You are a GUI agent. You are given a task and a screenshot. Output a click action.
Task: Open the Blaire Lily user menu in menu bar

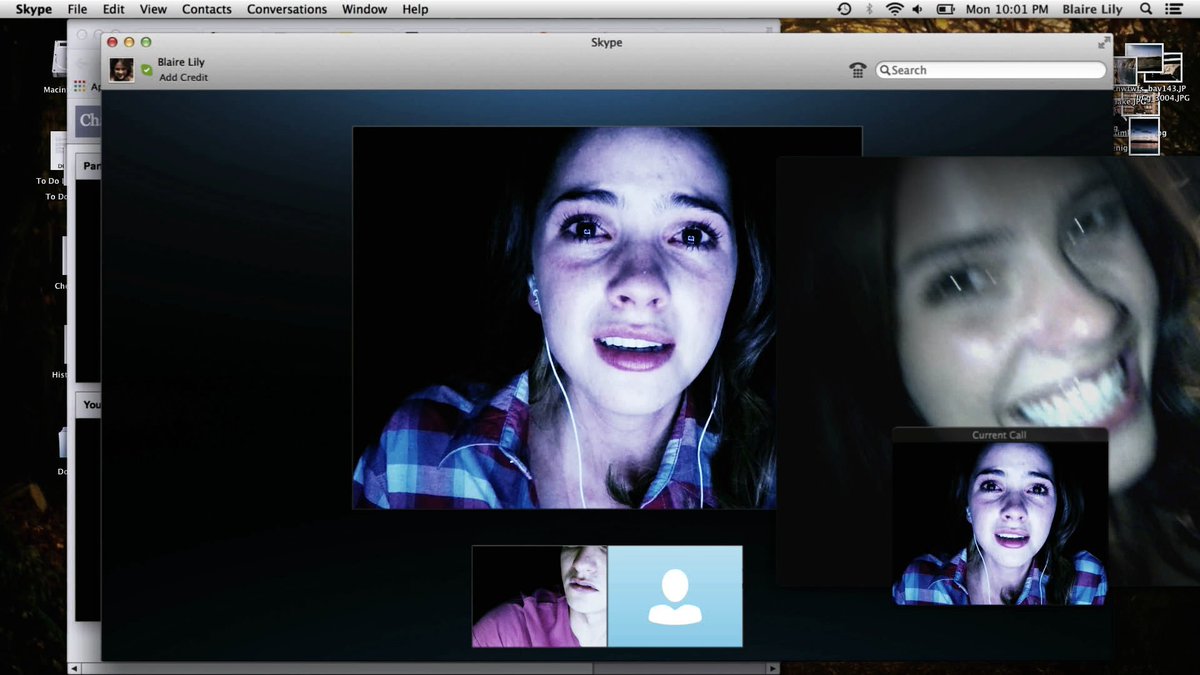coord(1092,9)
